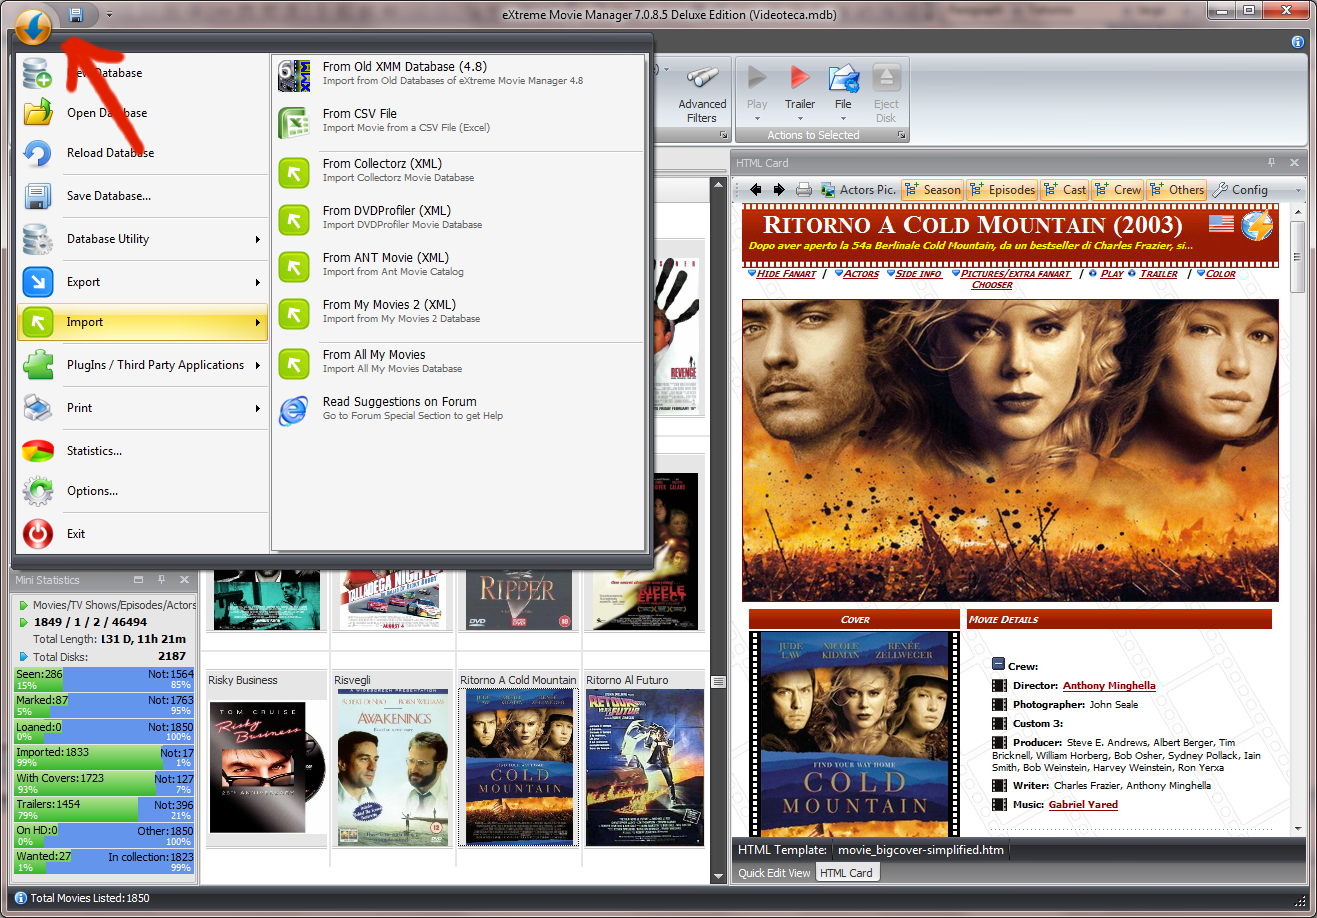Open customize quick access toolbar dropdown arrow
1317x918 pixels.
[x=109, y=15]
